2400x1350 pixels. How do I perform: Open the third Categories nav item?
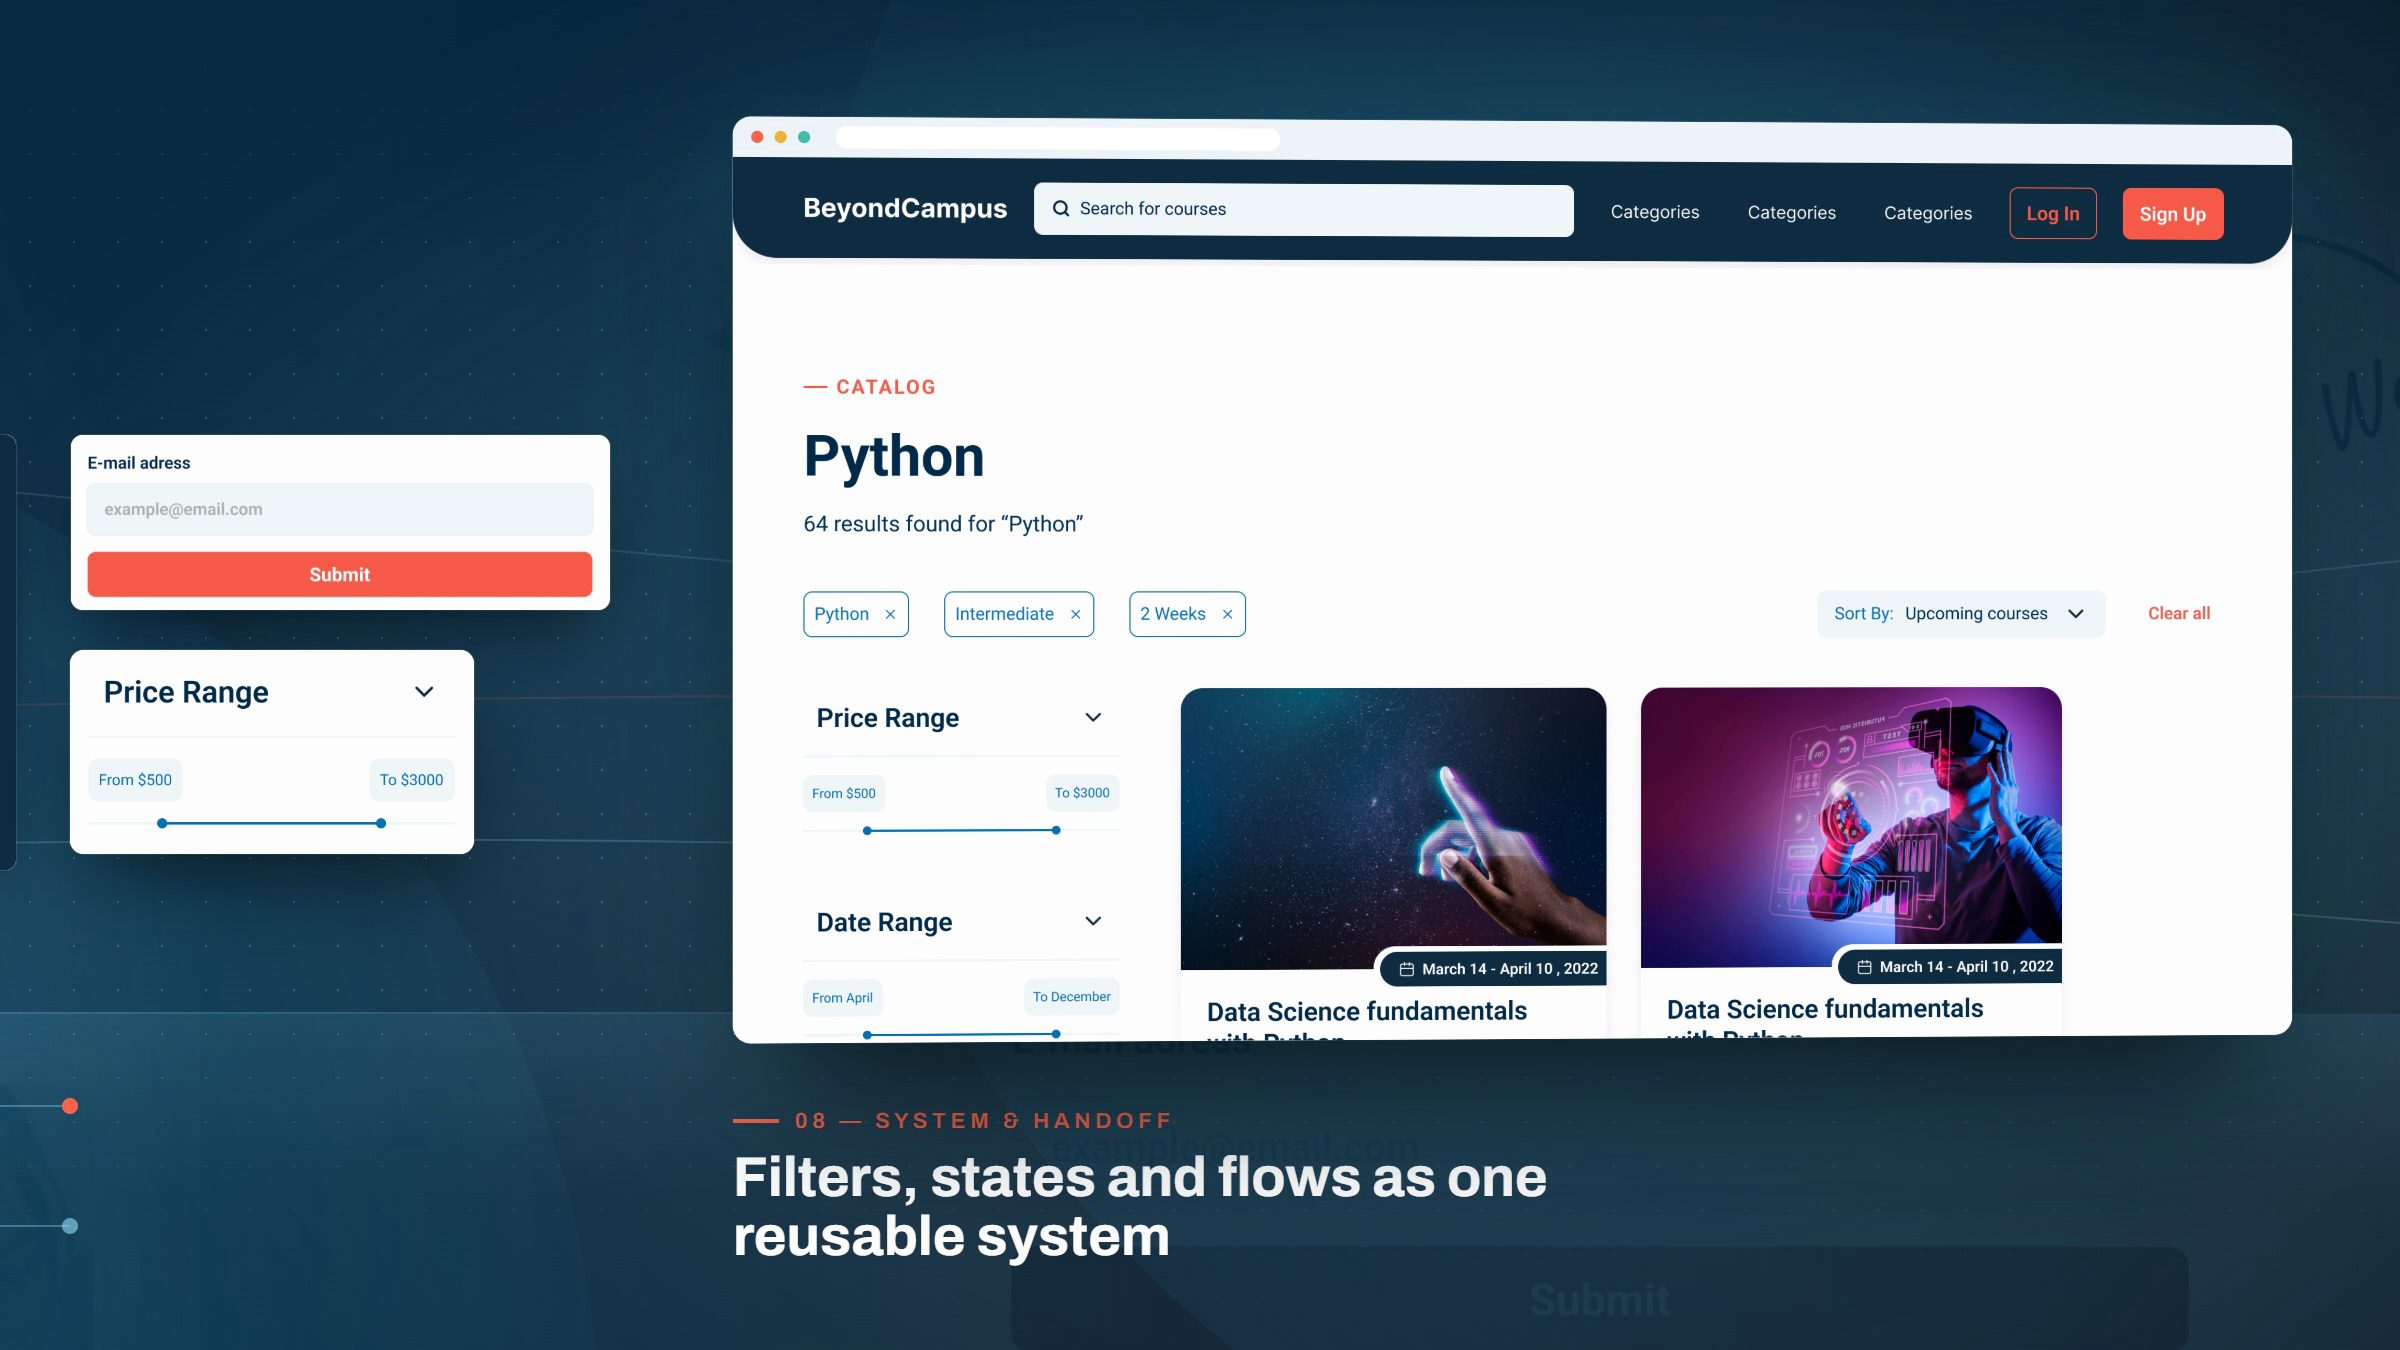click(1928, 213)
